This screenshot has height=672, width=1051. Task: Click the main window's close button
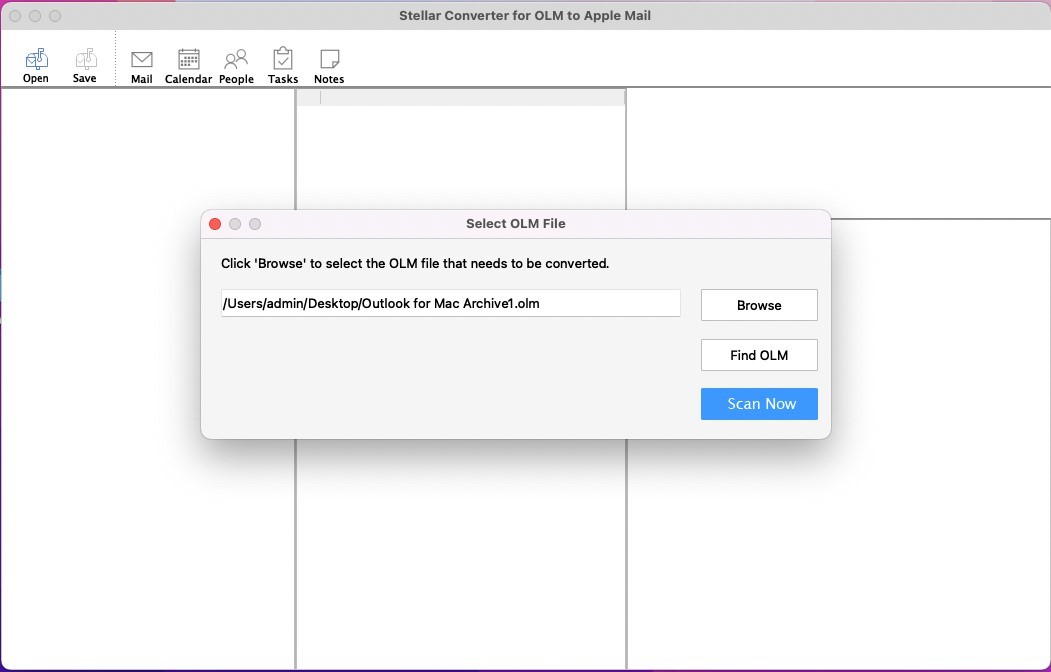point(15,16)
